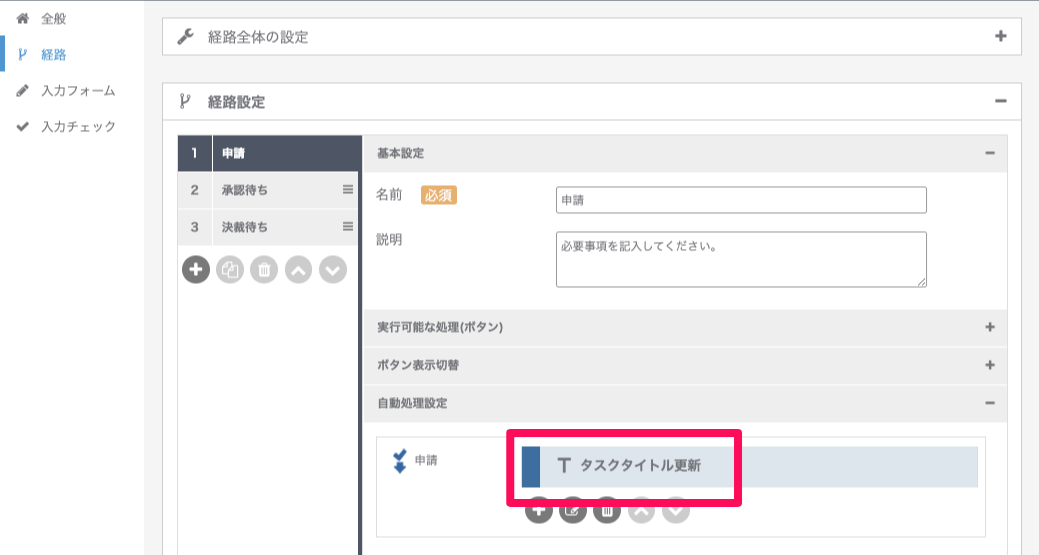
Task: Select the 承認待ち route step
Action: point(244,190)
